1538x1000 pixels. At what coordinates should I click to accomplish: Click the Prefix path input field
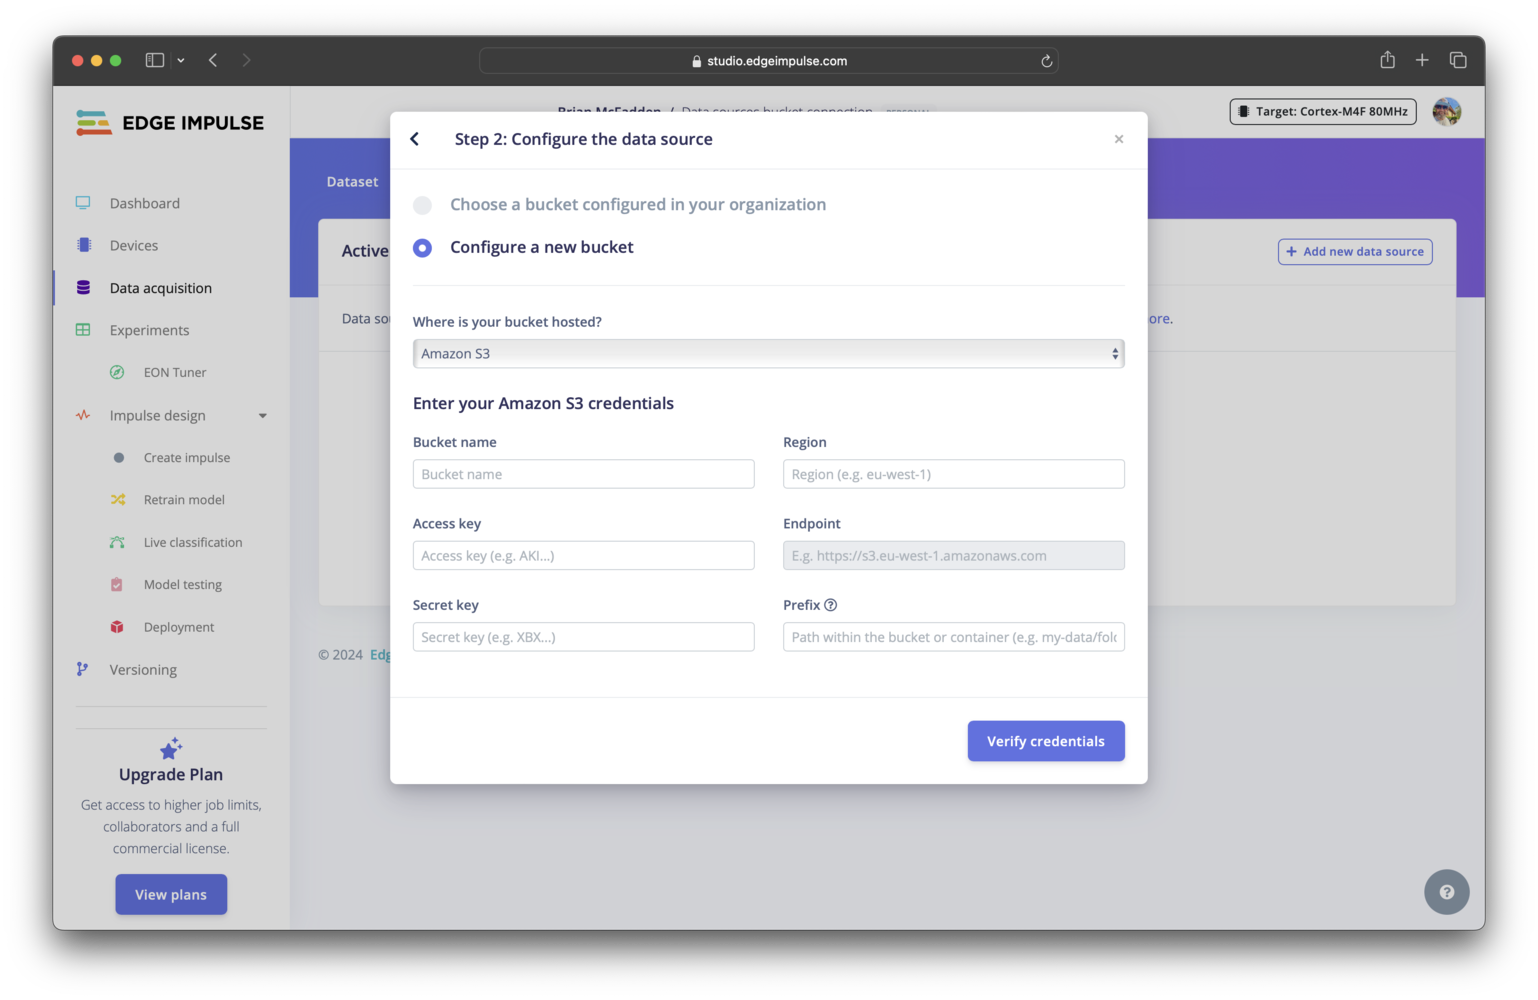(x=953, y=637)
